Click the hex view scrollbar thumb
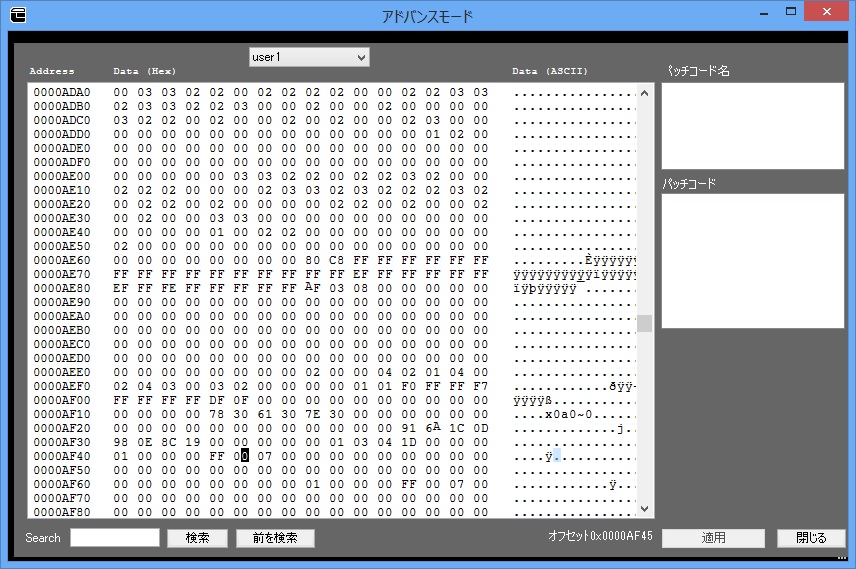This screenshot has height=569, width=856. click(x=644, y=323)
